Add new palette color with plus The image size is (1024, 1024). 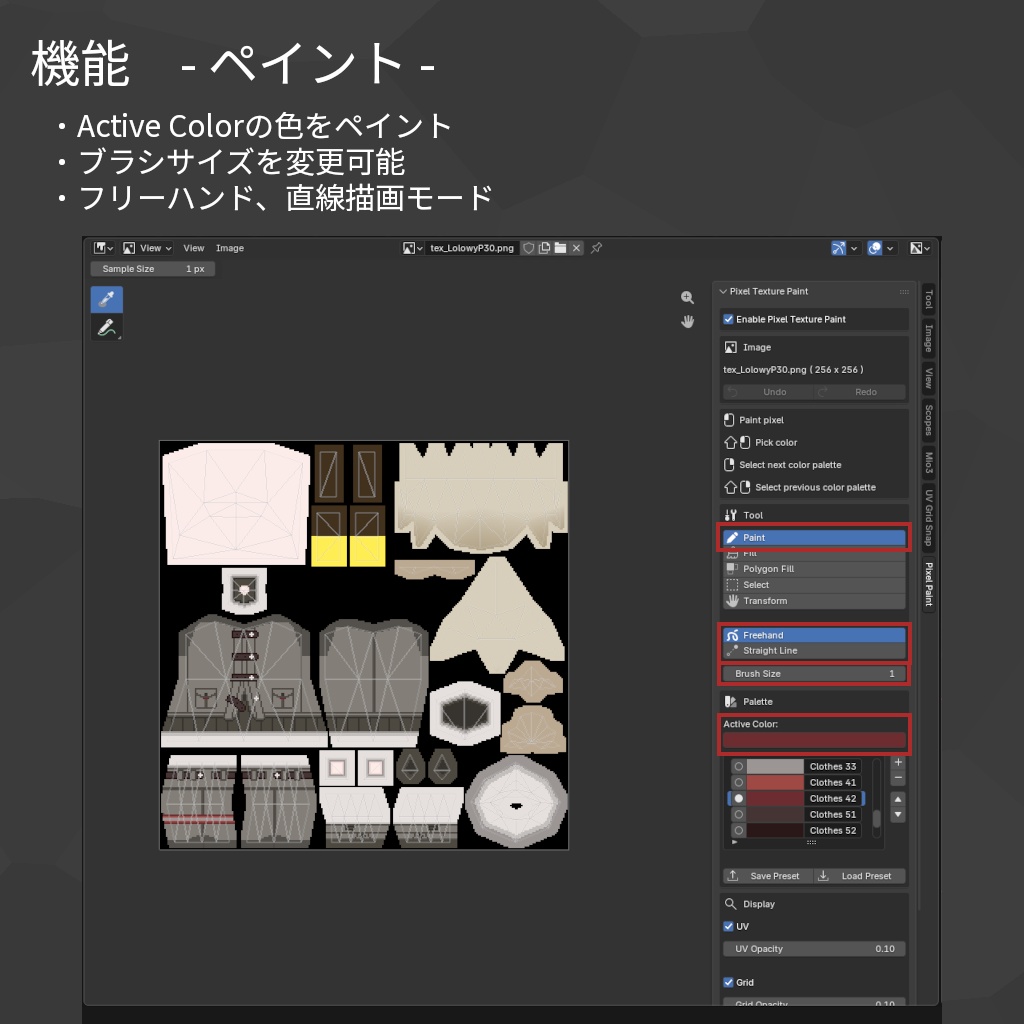[x=898, y=762]
